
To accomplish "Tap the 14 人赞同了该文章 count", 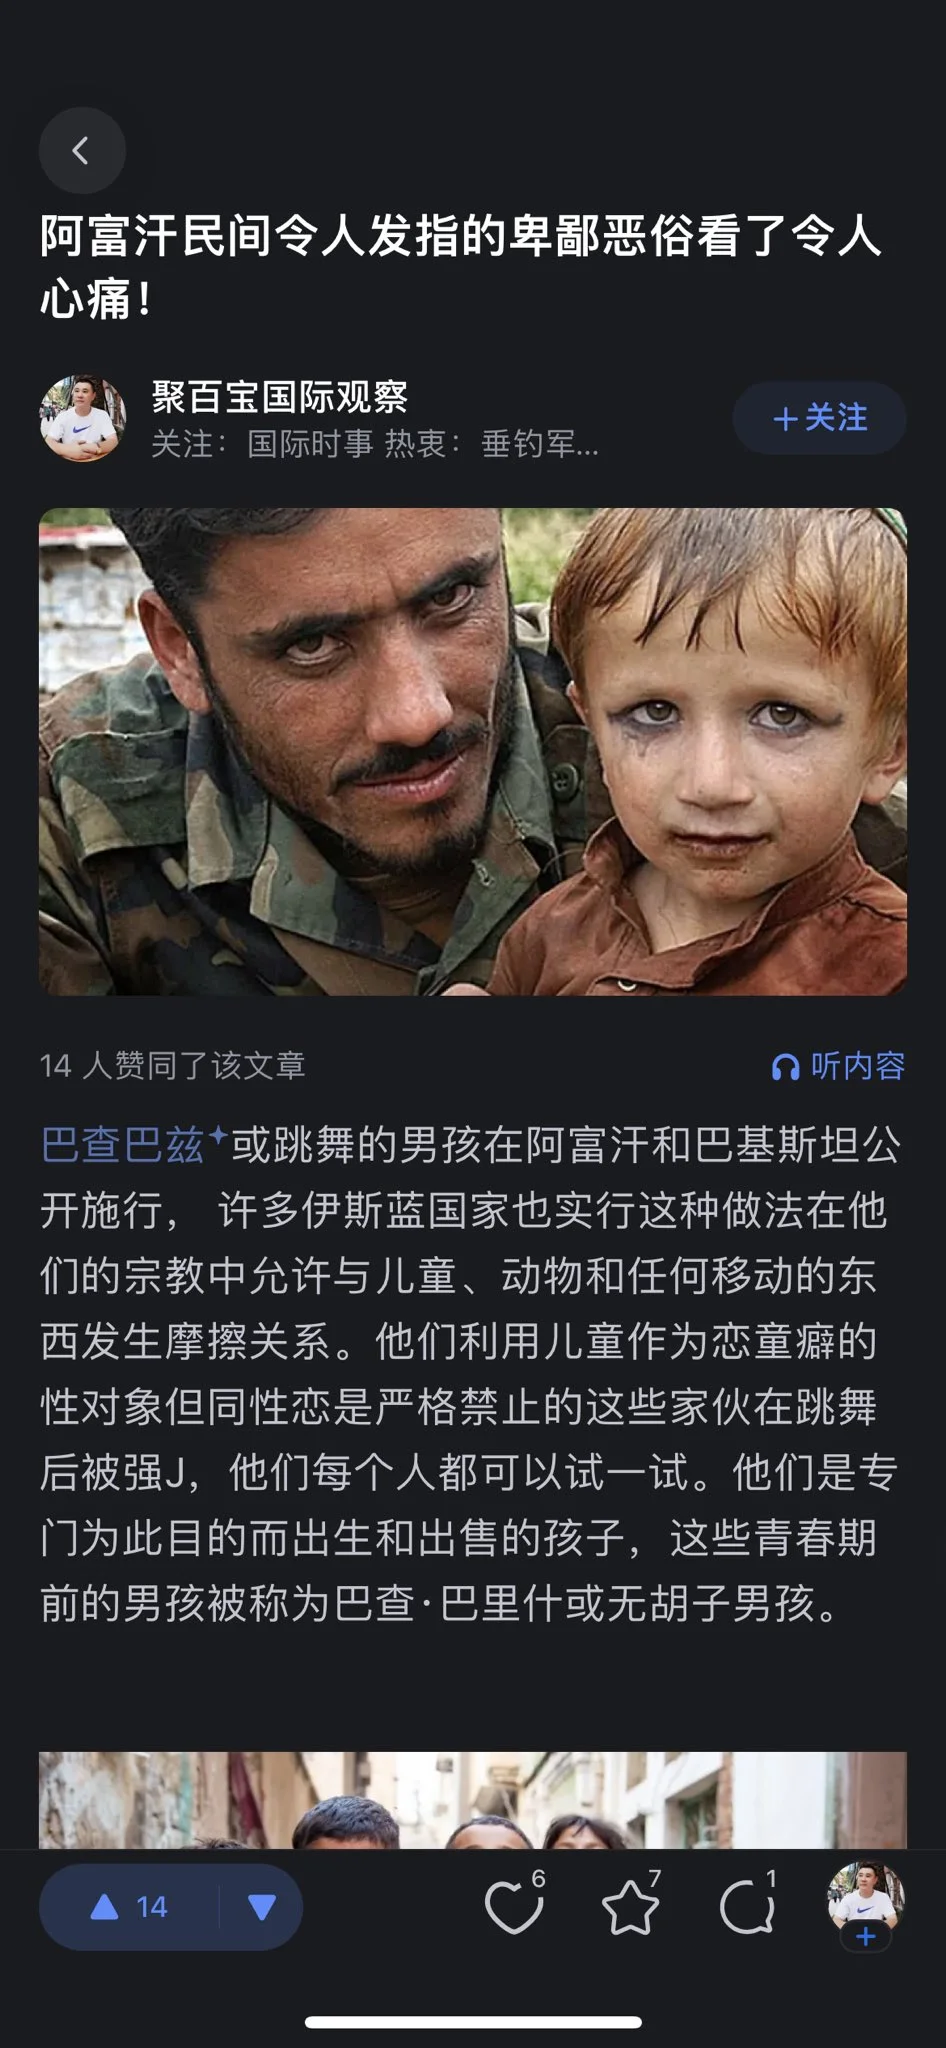I will pos(173,1066).
